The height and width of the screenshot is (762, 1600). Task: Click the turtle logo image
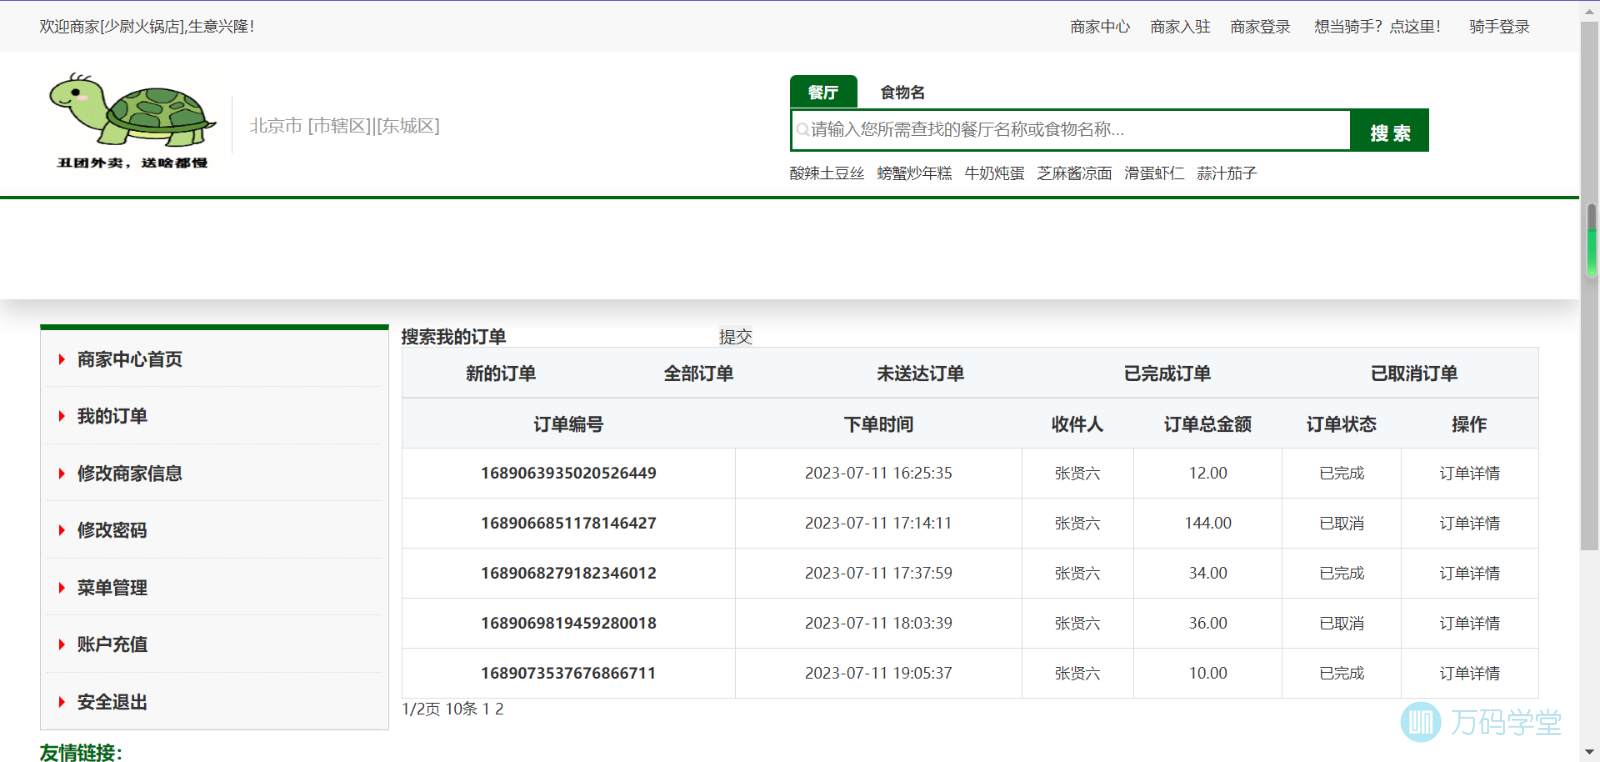tap(132, 121)
